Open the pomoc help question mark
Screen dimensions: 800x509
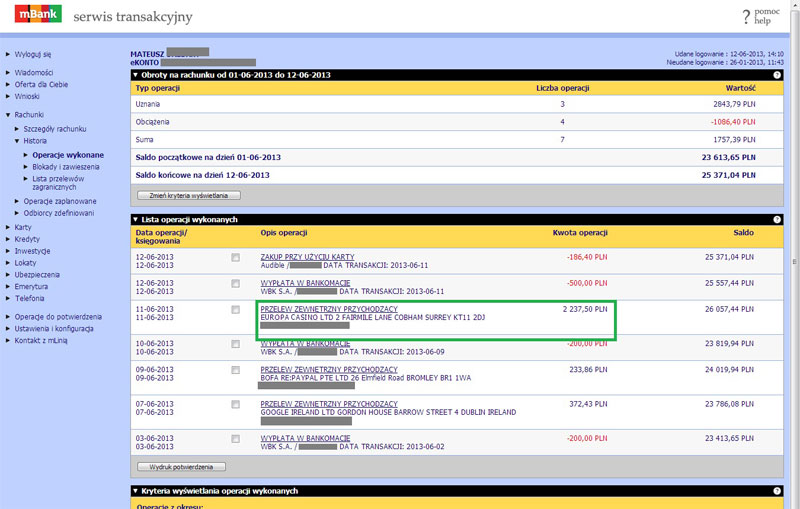[x=746, y=17]
